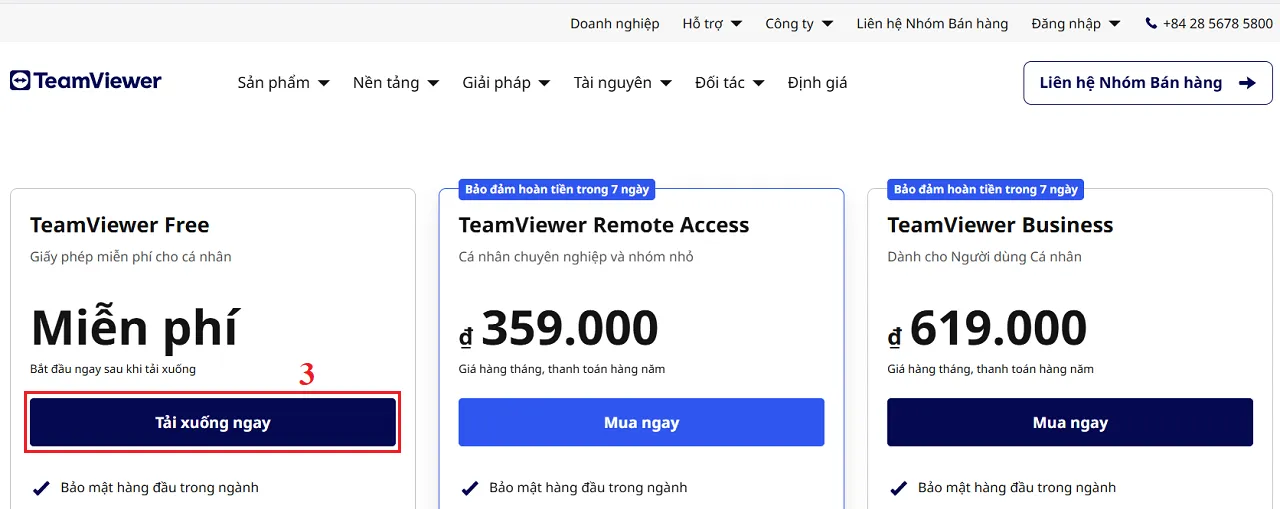The width and height of the screenshot is (1280, 509).
Task: Click Bắt đầu ngay sau khi tải xuống text
Action: (x=113, y=369)
